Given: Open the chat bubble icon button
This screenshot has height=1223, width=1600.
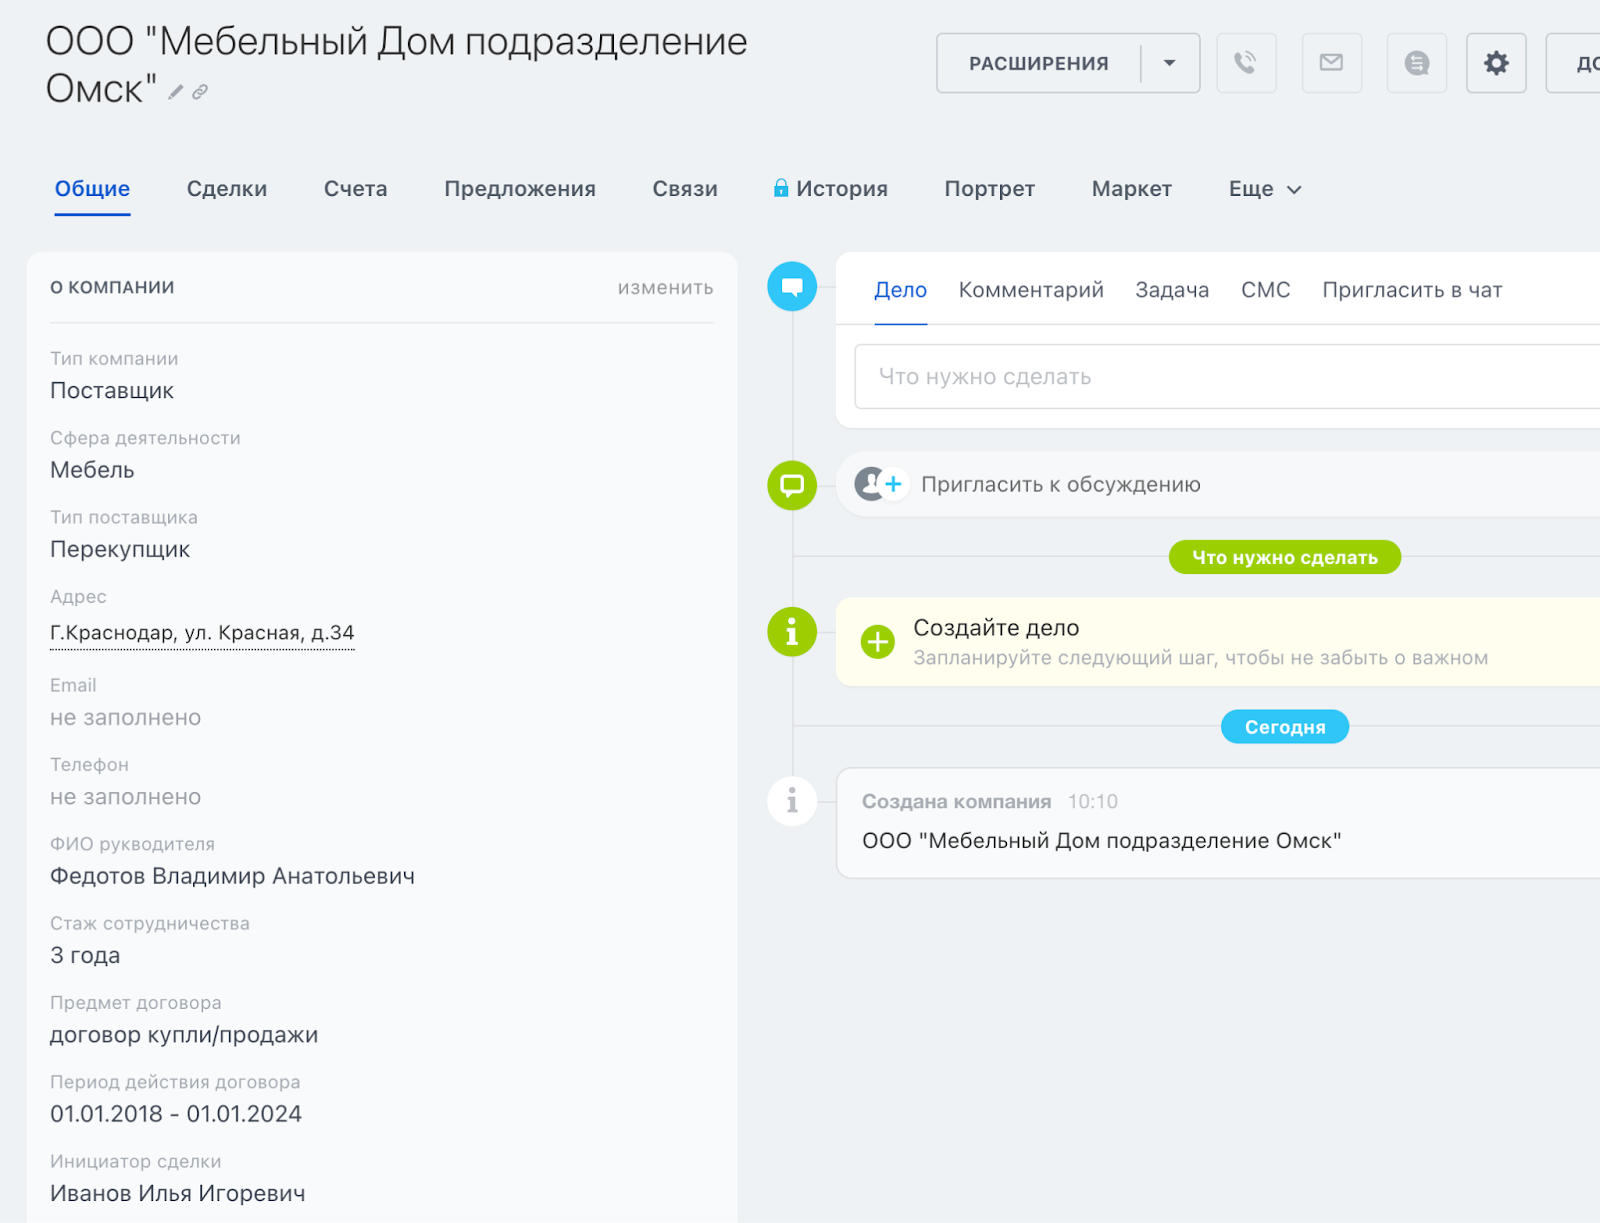Looking at the screenshot, I should (x=1416, y=63).
